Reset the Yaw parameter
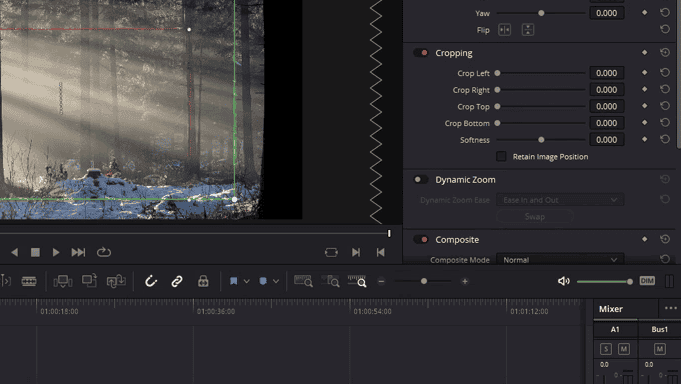Screen dimensions: 681x384 click(665, 13)
